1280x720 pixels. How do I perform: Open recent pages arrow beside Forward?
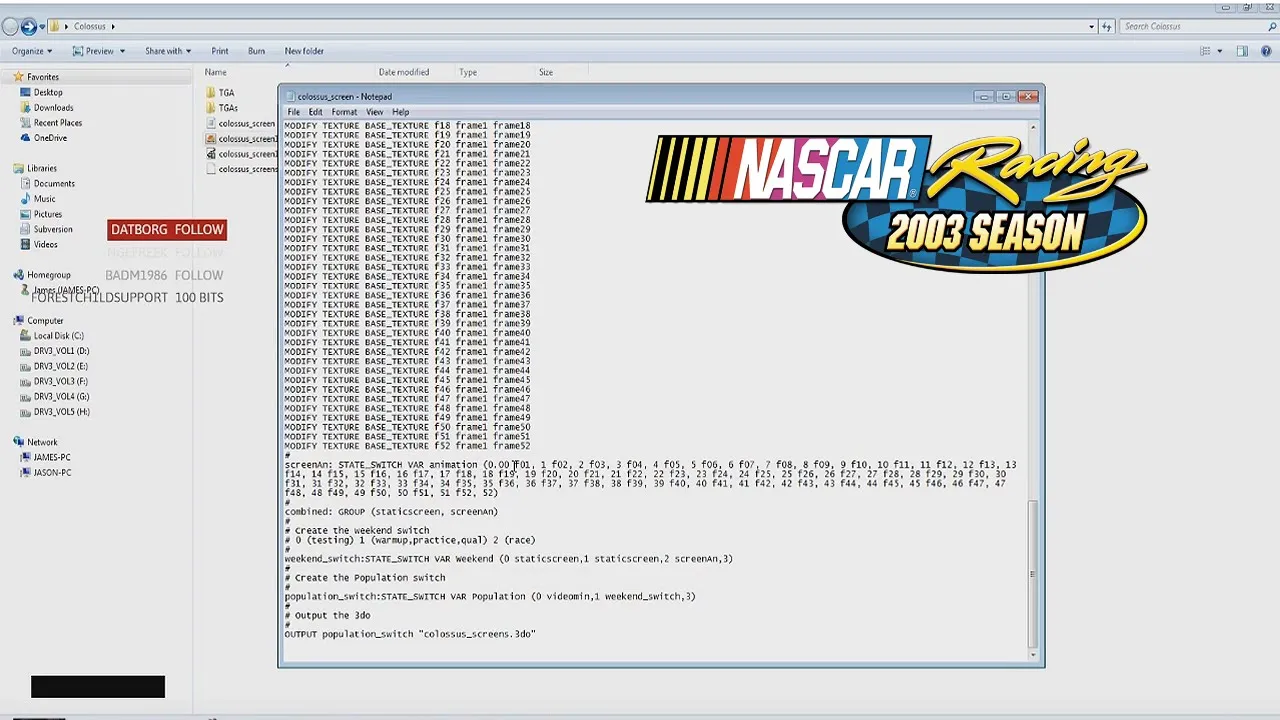click(x=43, y=26)
